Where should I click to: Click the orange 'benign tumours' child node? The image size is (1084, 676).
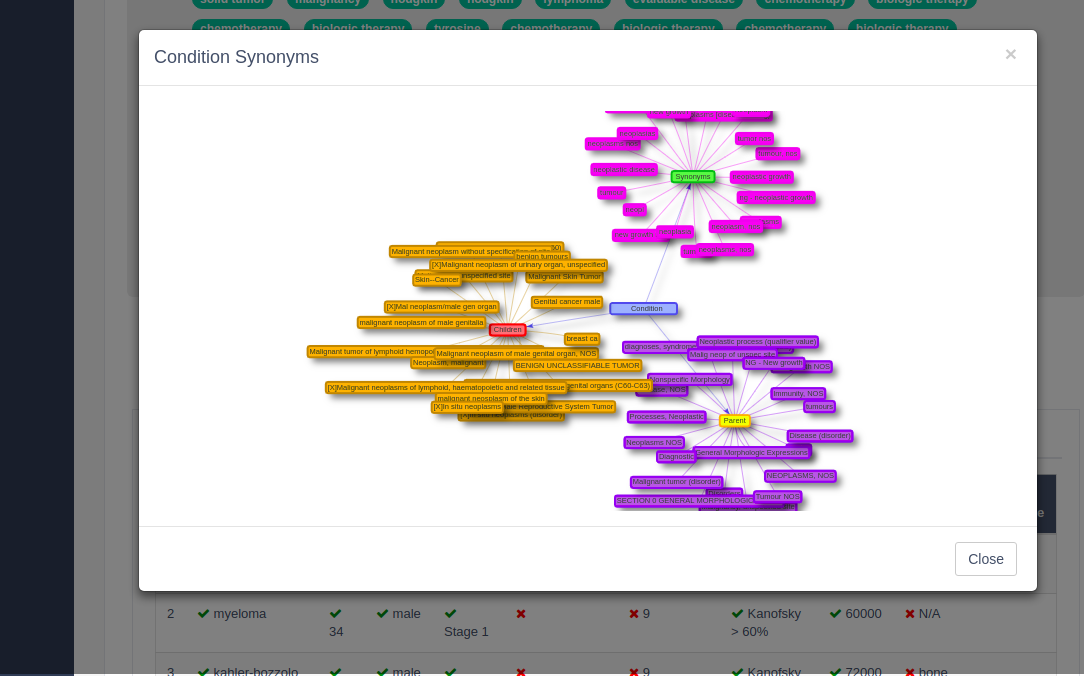pos(542,256)
